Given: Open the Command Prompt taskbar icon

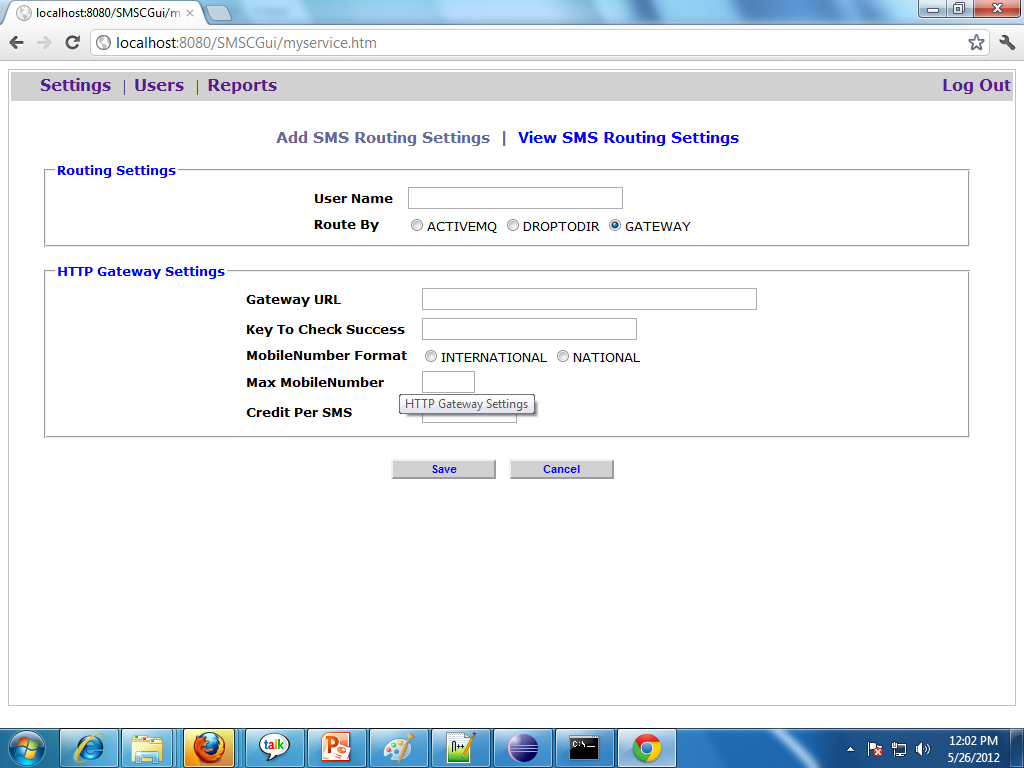Looking at the screenshot, I should pyautogui.click(x=584, y=747).
